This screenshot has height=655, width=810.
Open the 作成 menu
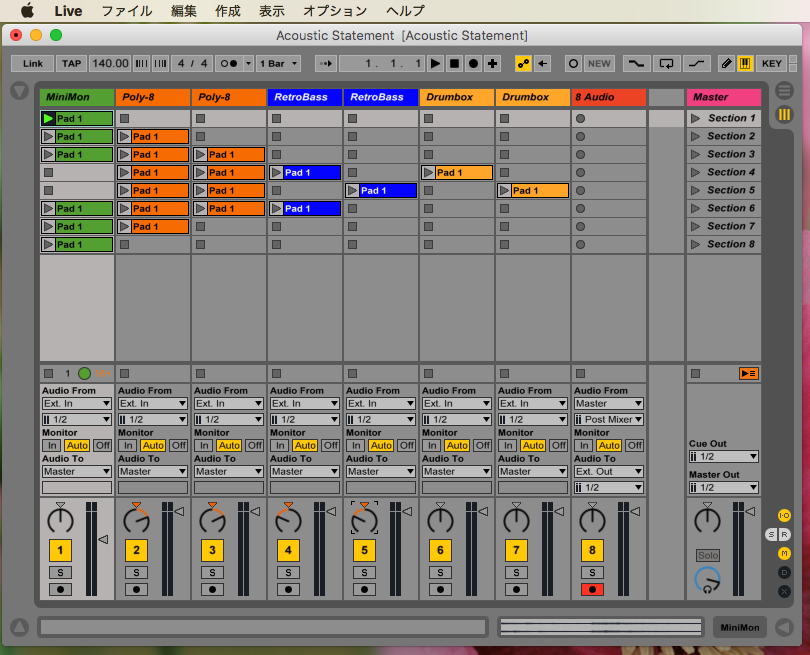[228, 11]
